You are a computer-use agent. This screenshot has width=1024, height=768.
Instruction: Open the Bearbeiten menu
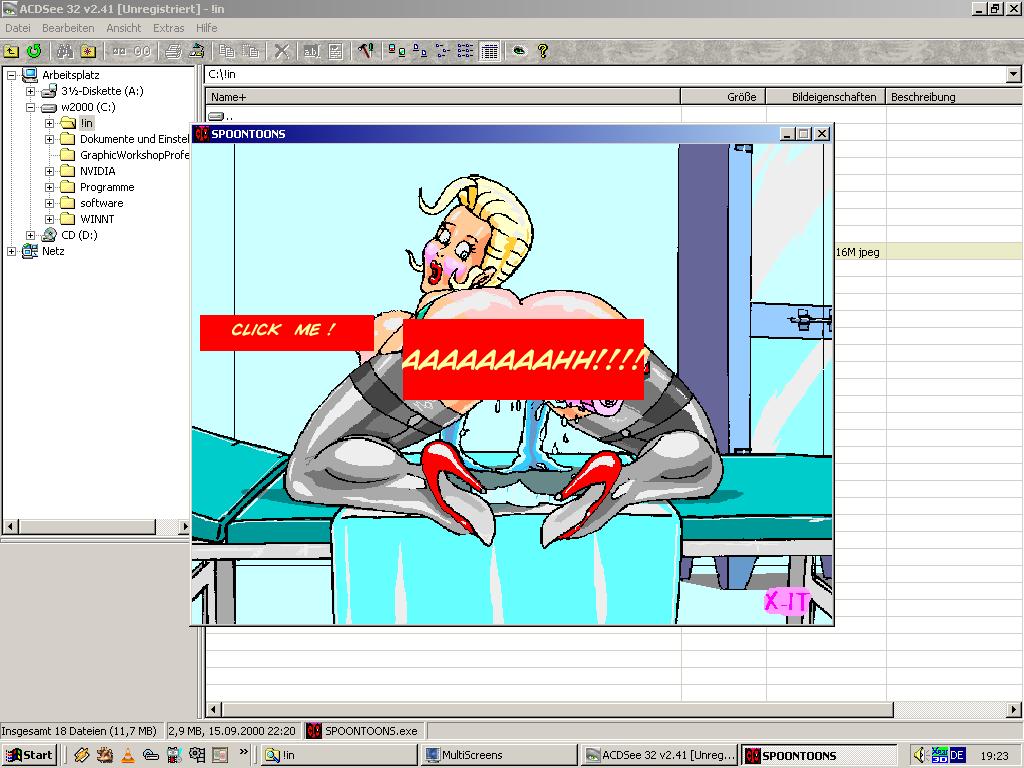coord(68,28)
